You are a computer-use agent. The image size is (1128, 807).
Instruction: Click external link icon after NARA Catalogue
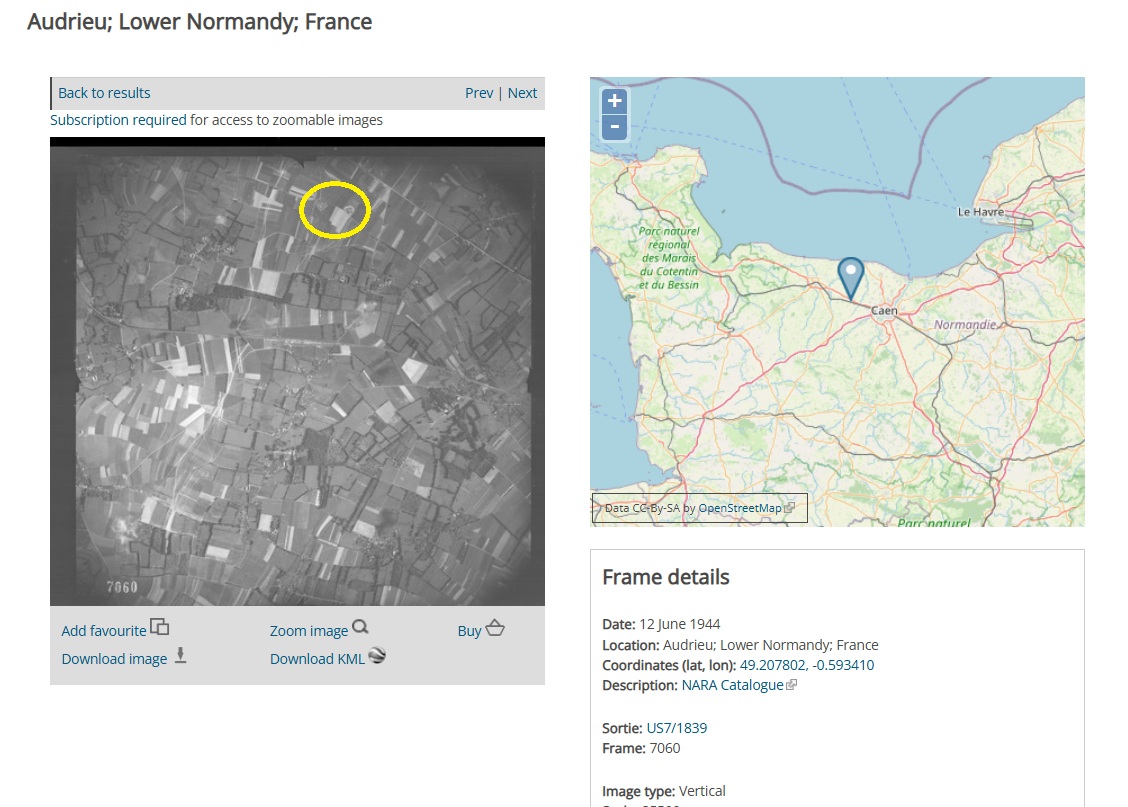(x=792, y=686)
